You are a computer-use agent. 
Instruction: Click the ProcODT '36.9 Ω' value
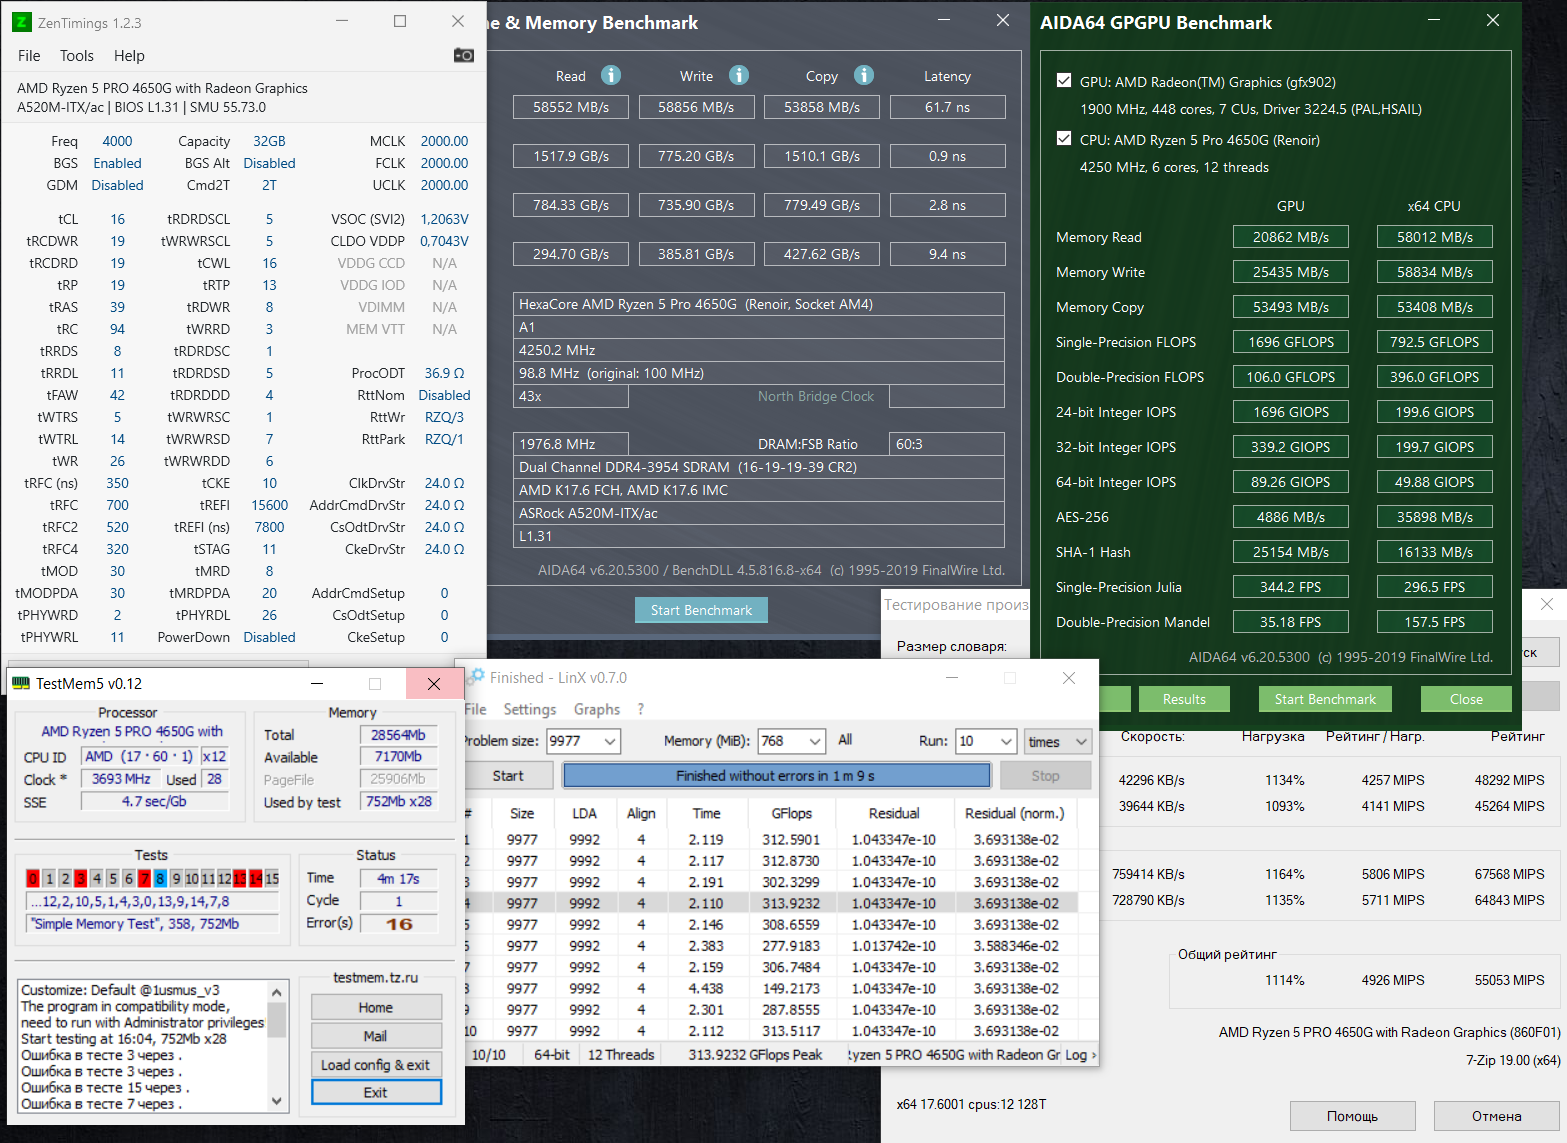pos(444,373)
